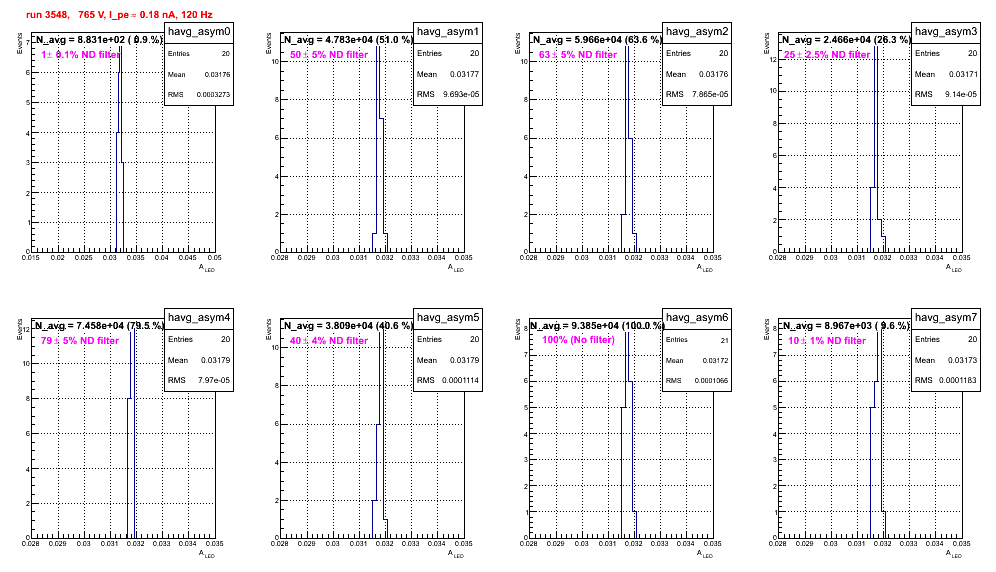Click the A_LED axis label under havg_asym0 plot
Screen dimensions: 996x572
click(207, 268)
